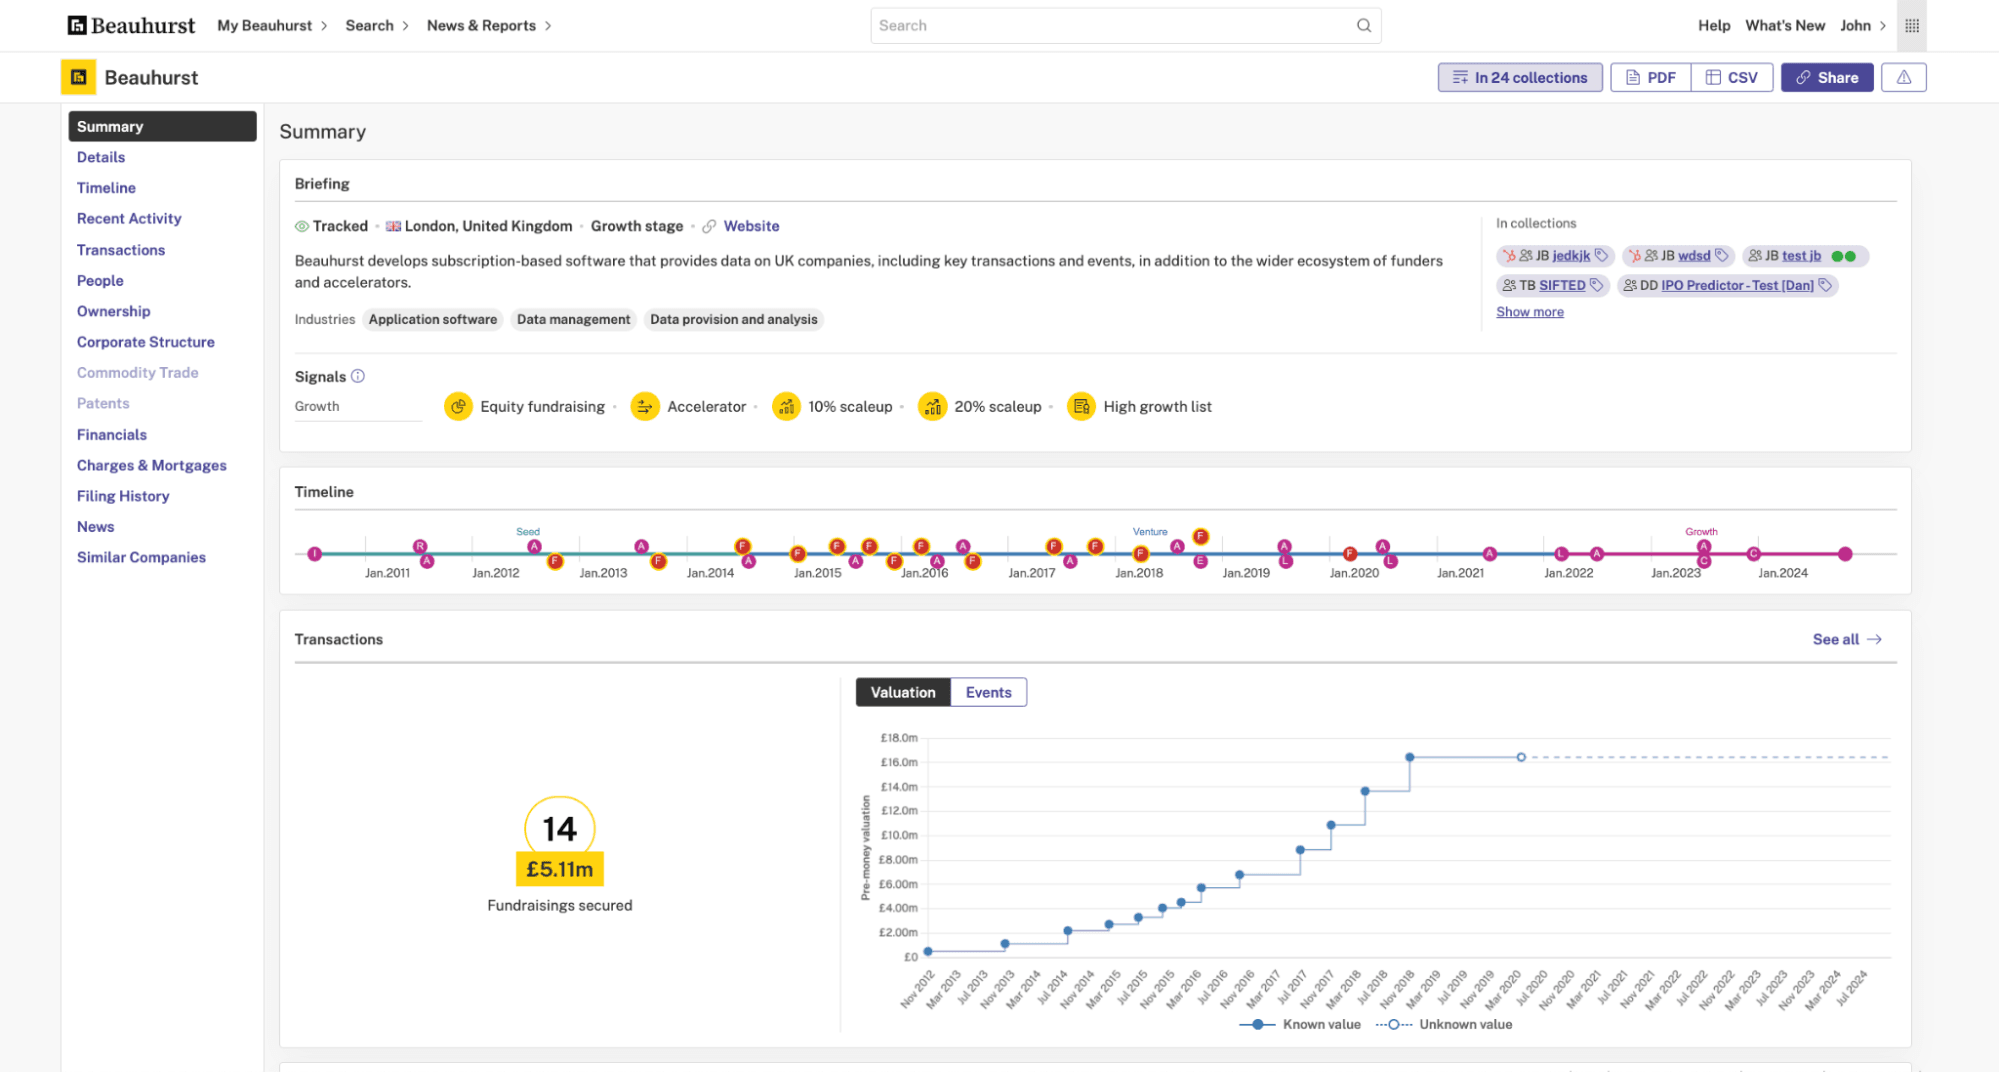
Task: Click the Beauhurst logo in top navigation
Action: 131,25
